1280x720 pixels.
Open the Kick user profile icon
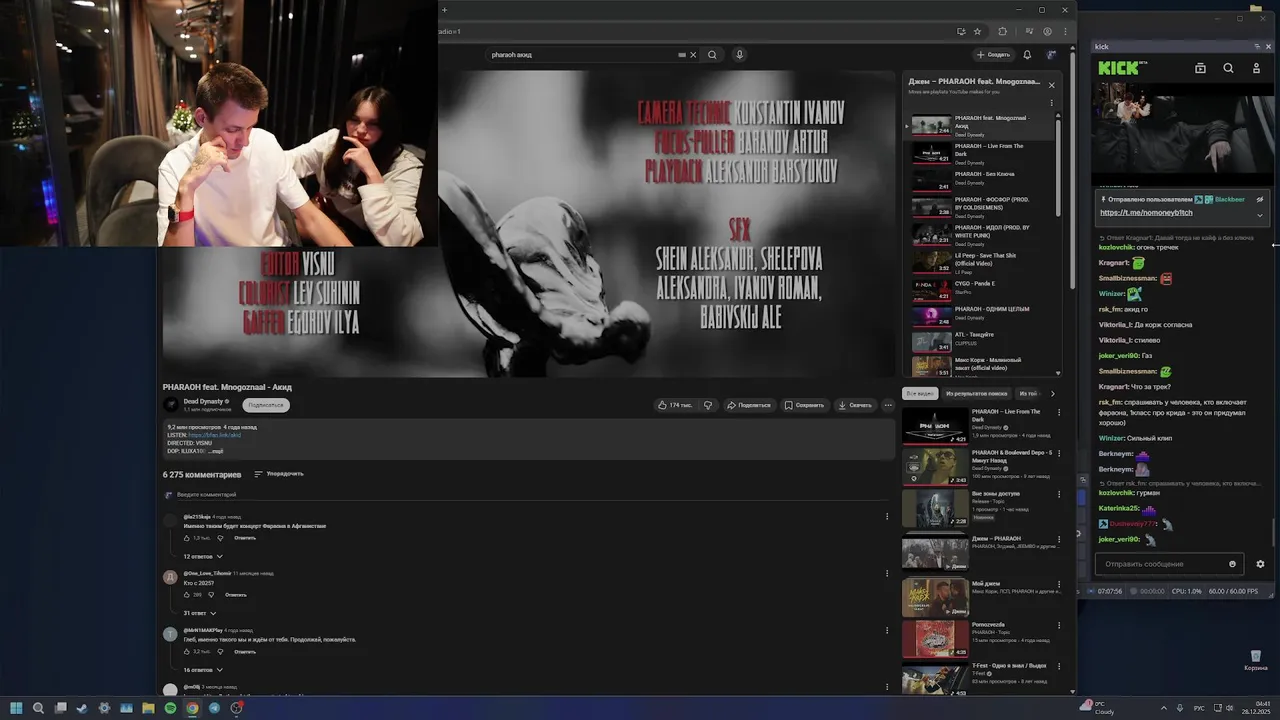tap(1256, 68)
